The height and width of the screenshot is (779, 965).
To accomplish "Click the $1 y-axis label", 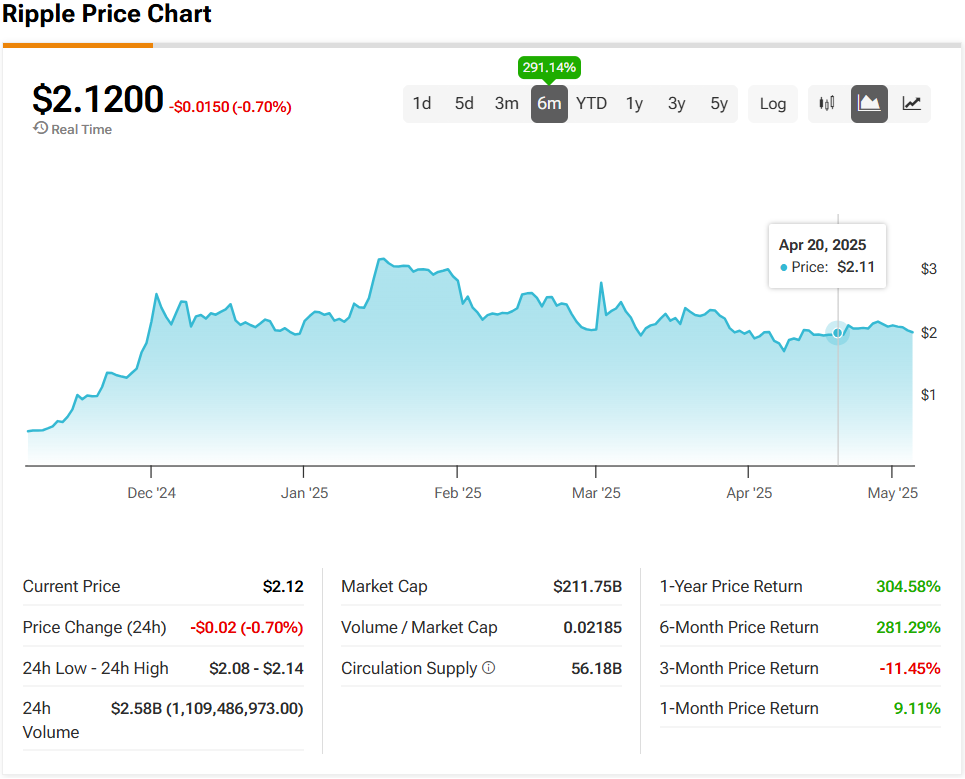I will 929,395.
